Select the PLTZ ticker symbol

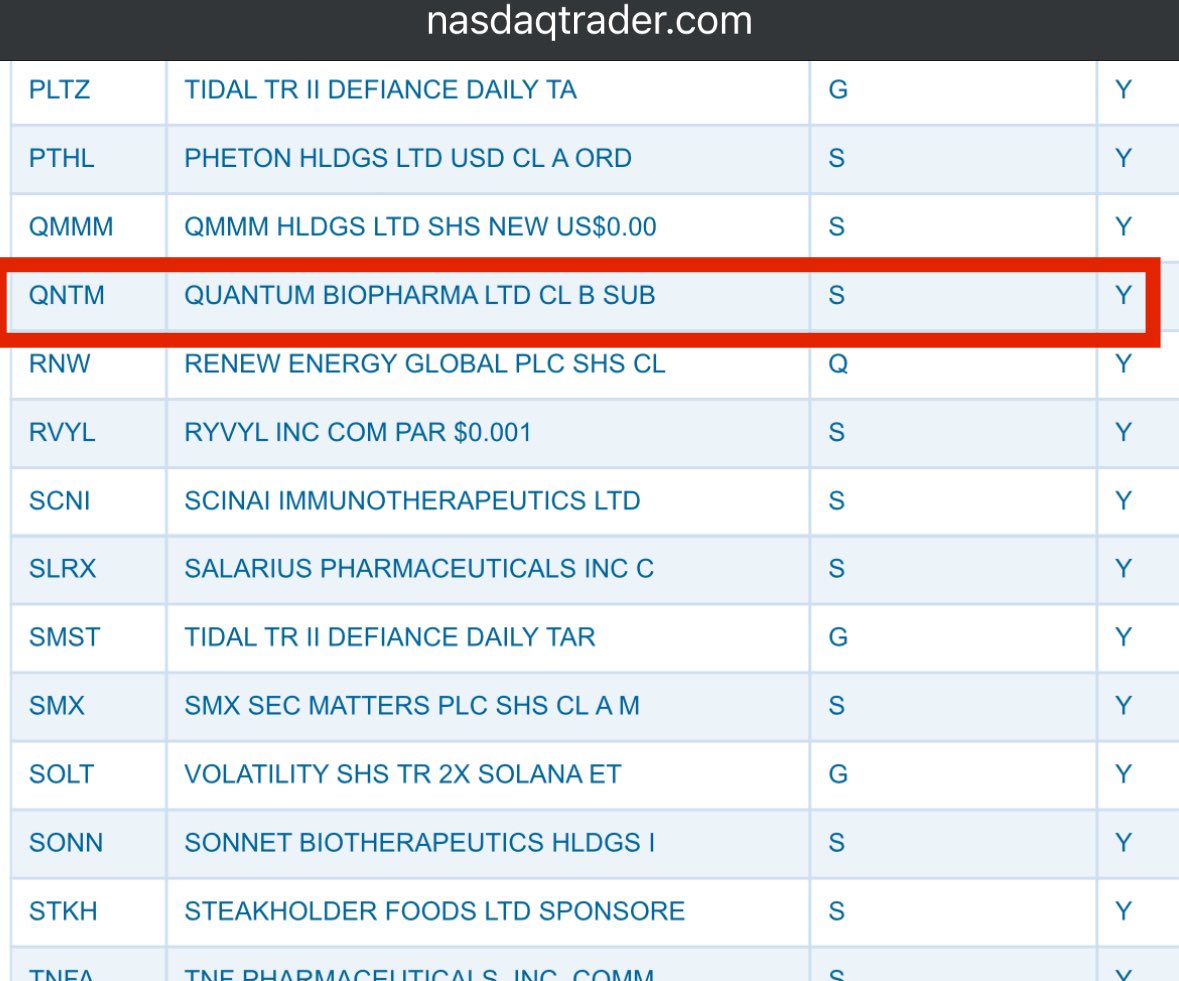(59, 90)
